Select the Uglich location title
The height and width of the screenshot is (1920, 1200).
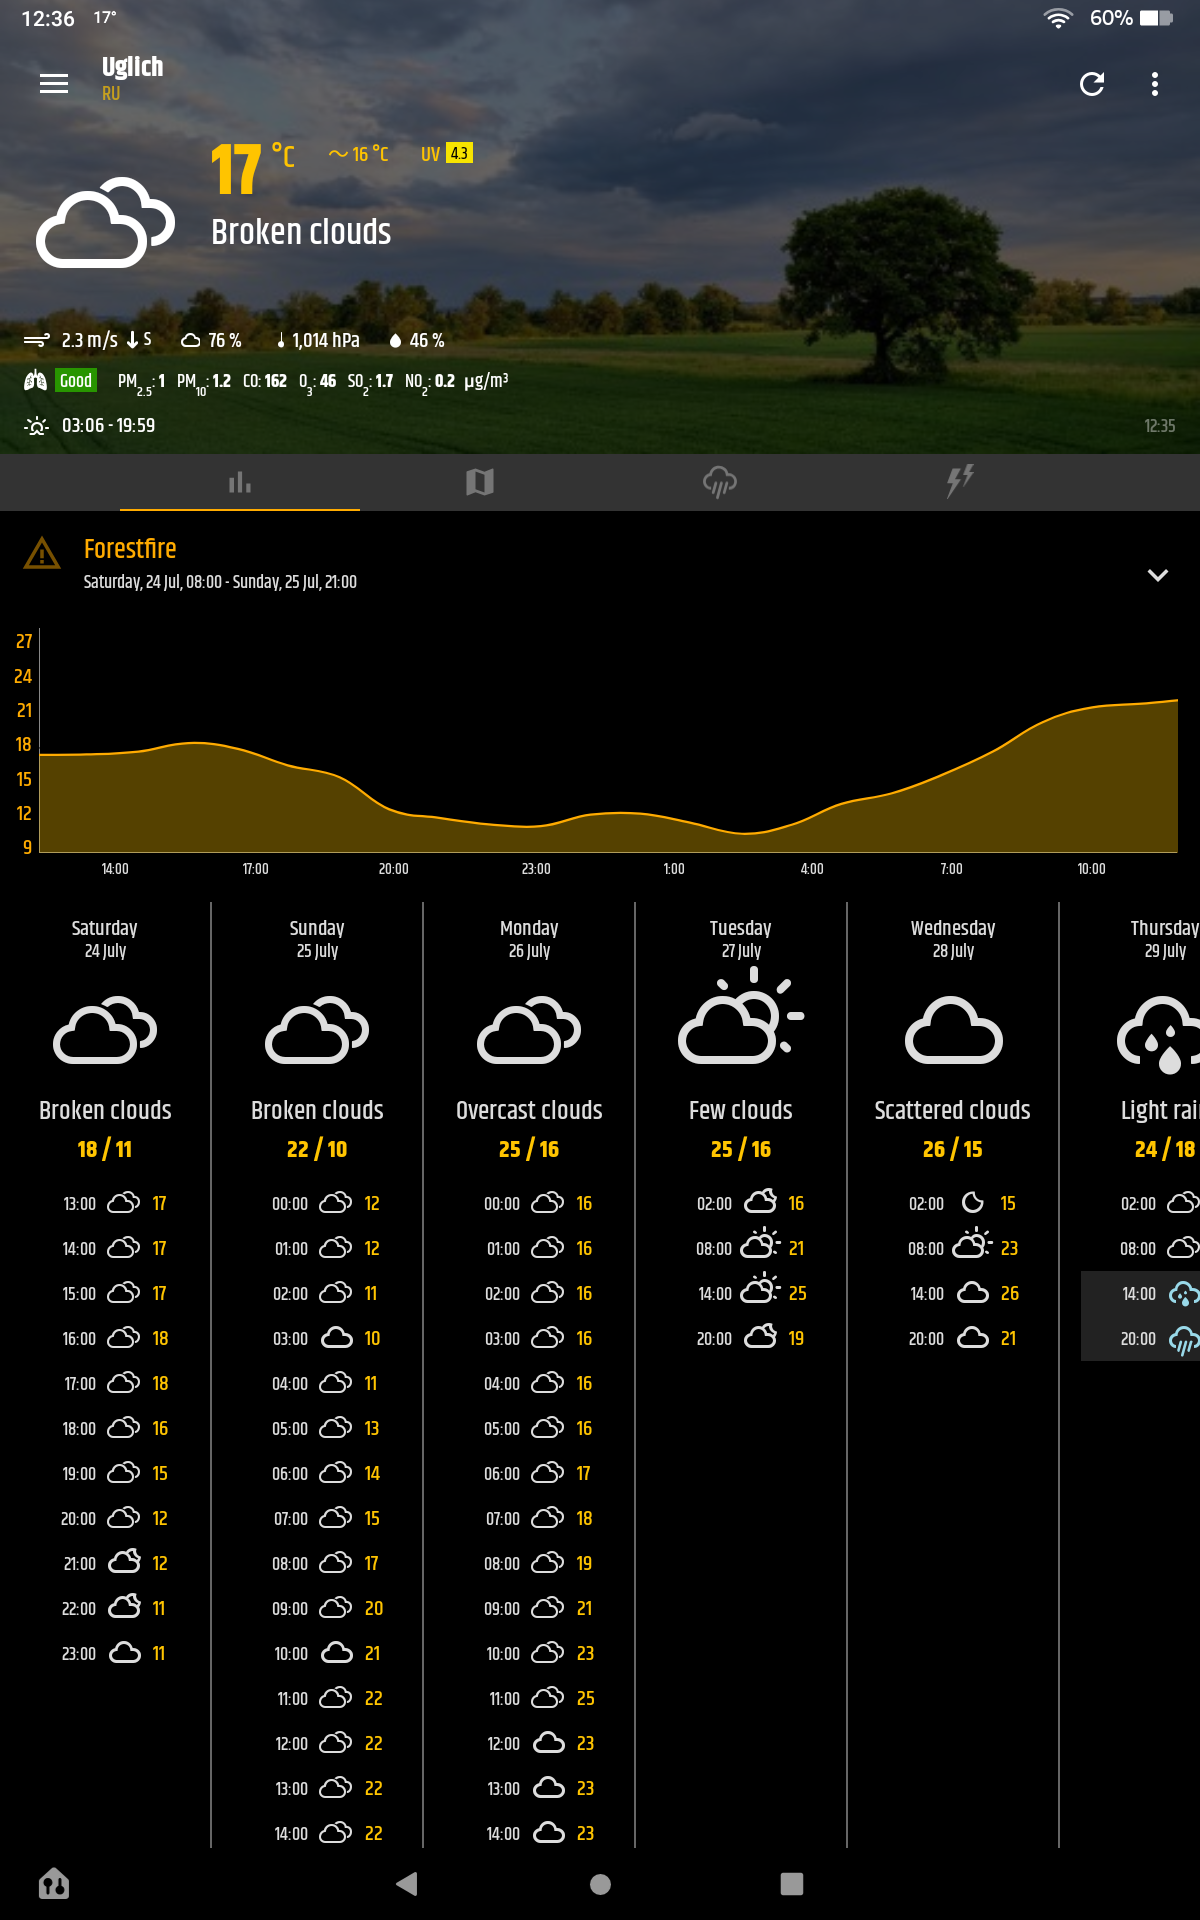(x=132, y=68)
